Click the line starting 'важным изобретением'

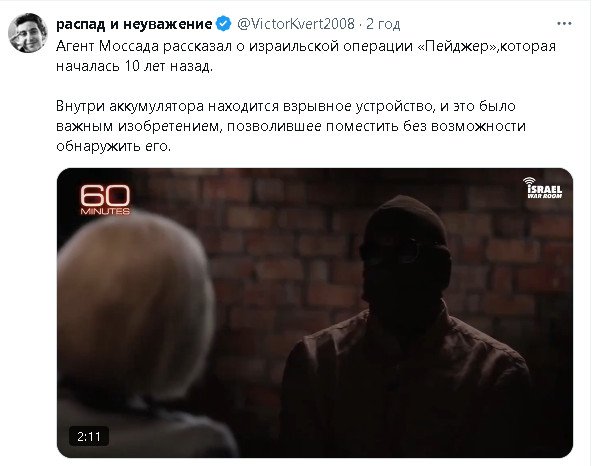tap(291, 126)
